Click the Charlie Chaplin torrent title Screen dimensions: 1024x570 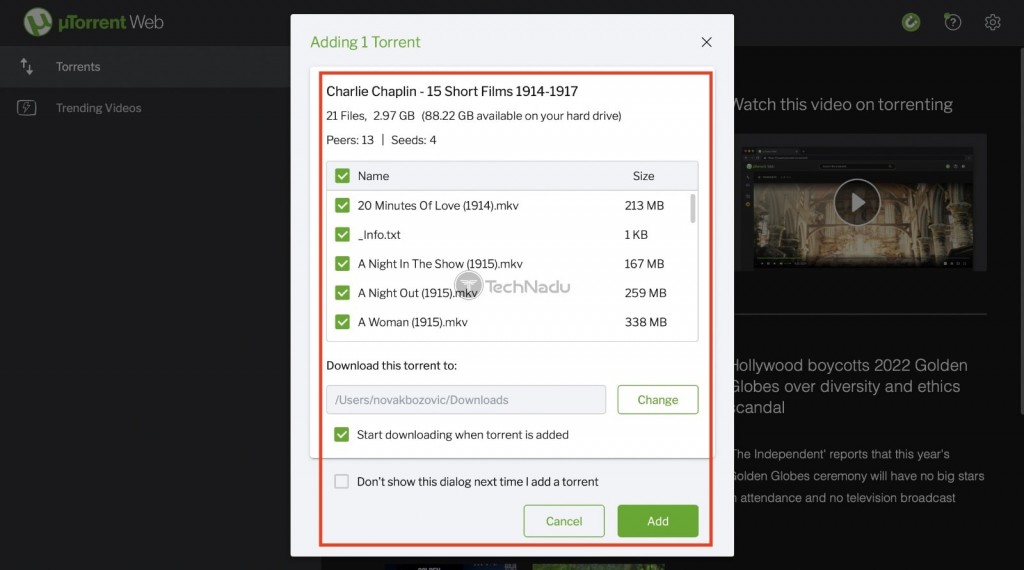pos(452,91)
